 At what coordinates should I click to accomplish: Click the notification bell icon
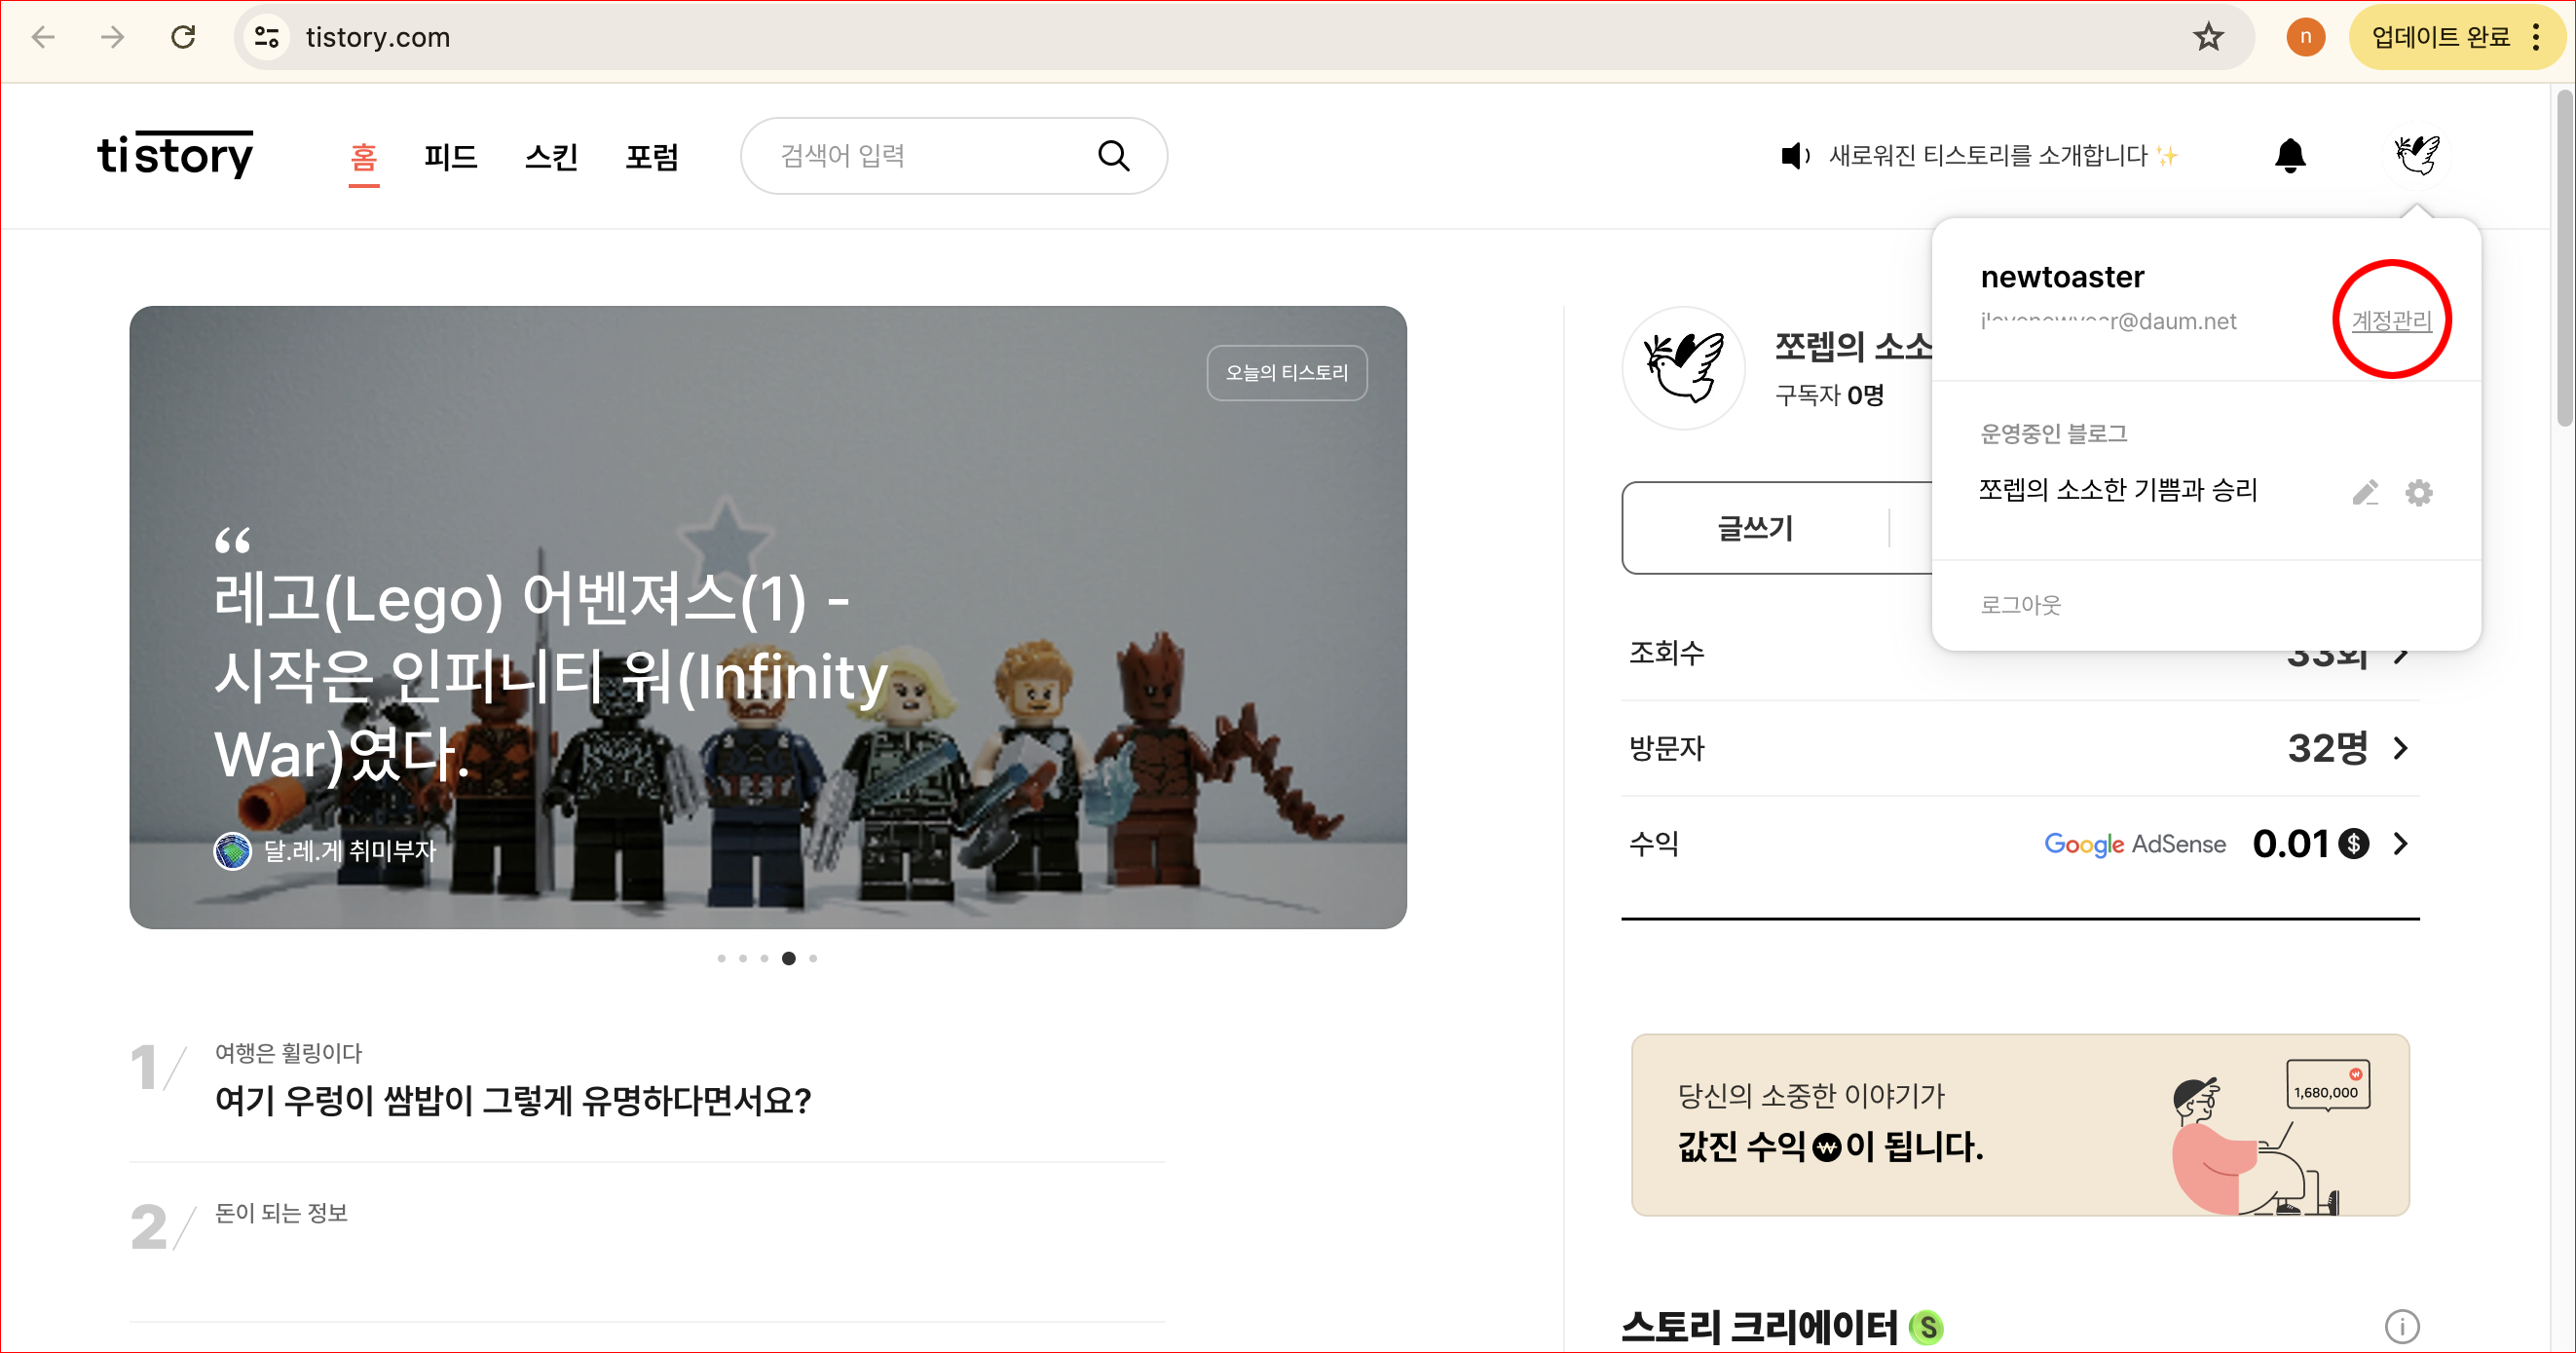click(2289, 156)
